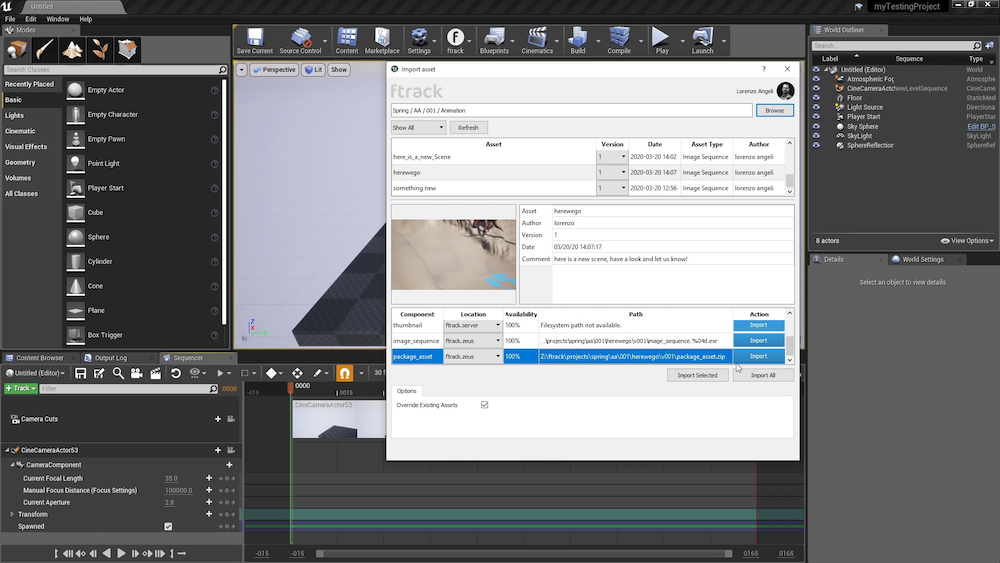Toggle visibility of Light Source

pos(816,107)
